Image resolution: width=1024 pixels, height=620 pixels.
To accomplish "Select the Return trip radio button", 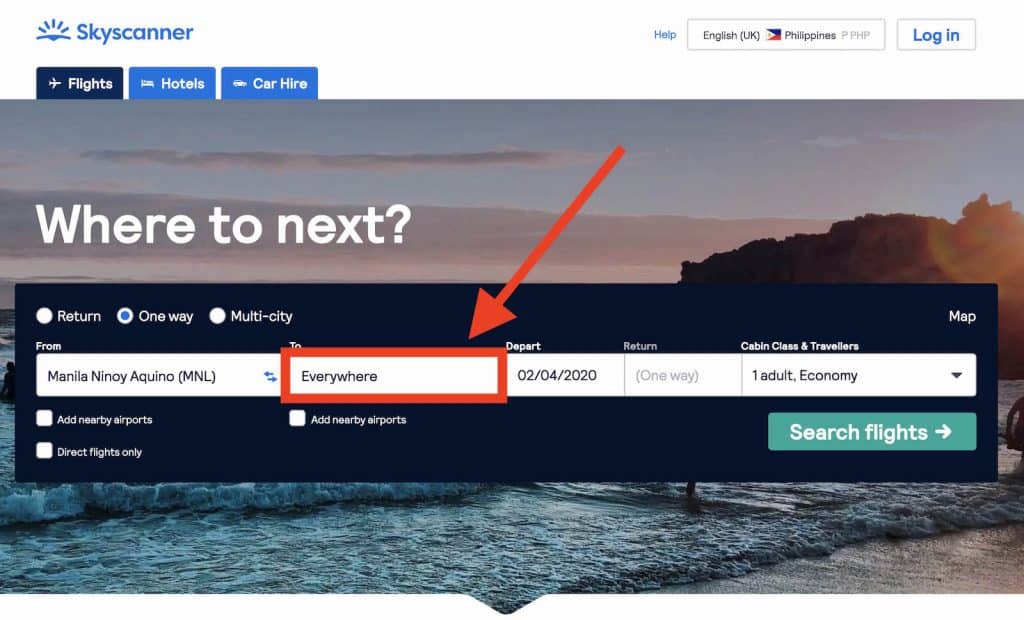I will 44,316.
